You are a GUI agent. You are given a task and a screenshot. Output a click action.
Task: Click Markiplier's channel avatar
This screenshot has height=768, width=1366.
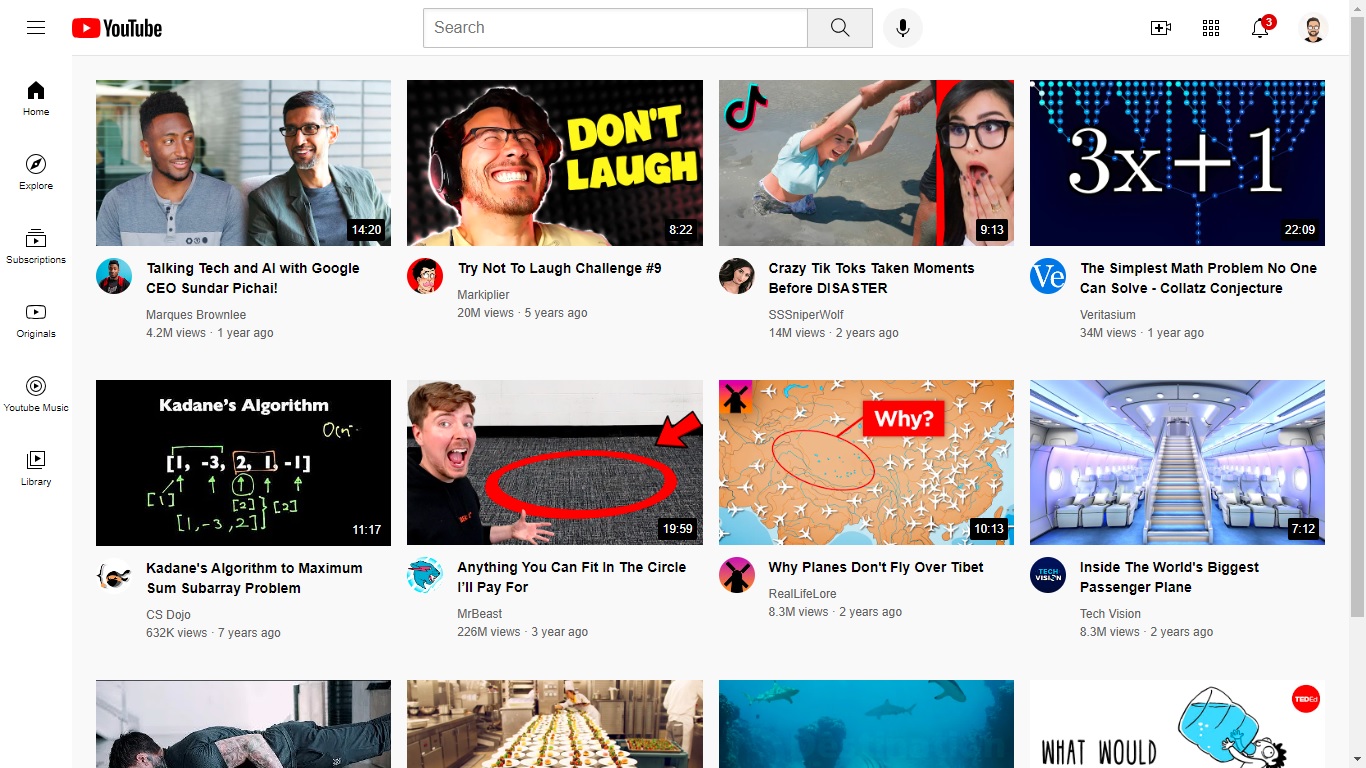[425, 275]
